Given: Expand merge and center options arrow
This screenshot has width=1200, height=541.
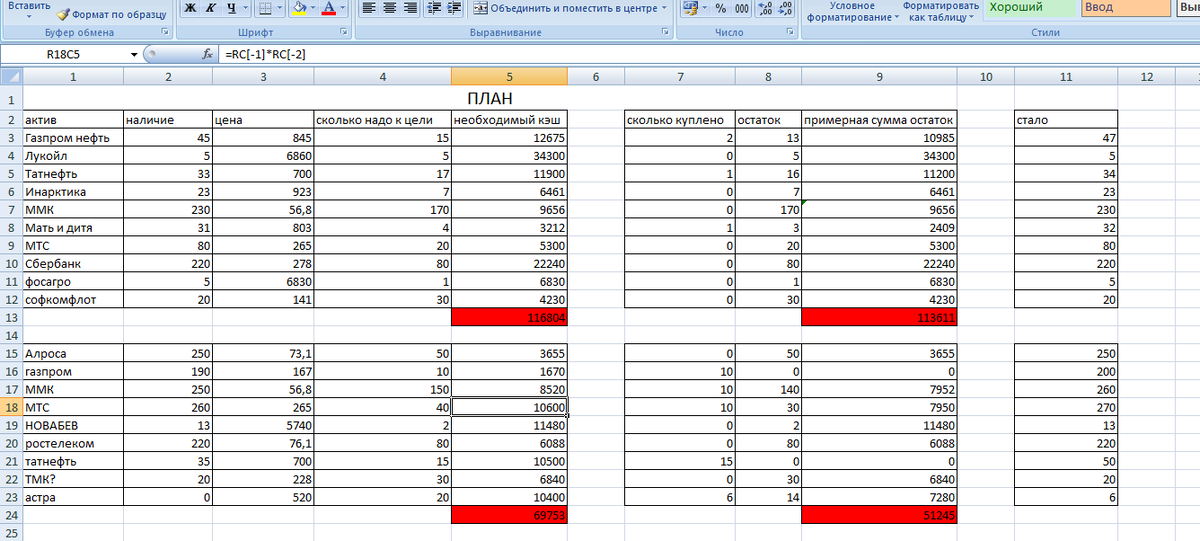Looking at the screenshot, I should coord(664,8).
